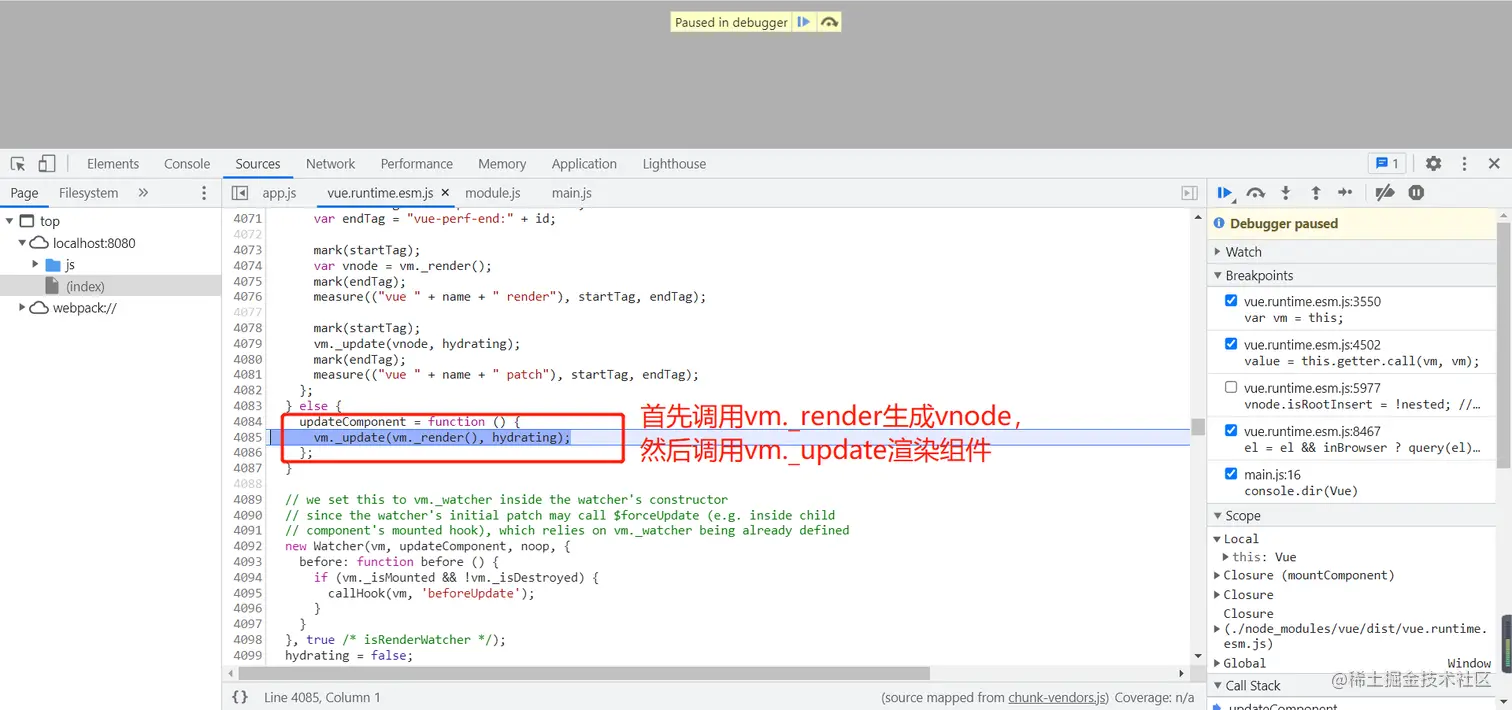
Task: Click debugger sidebar vertical scrollbar
Action: click(x=1504, y=345)
